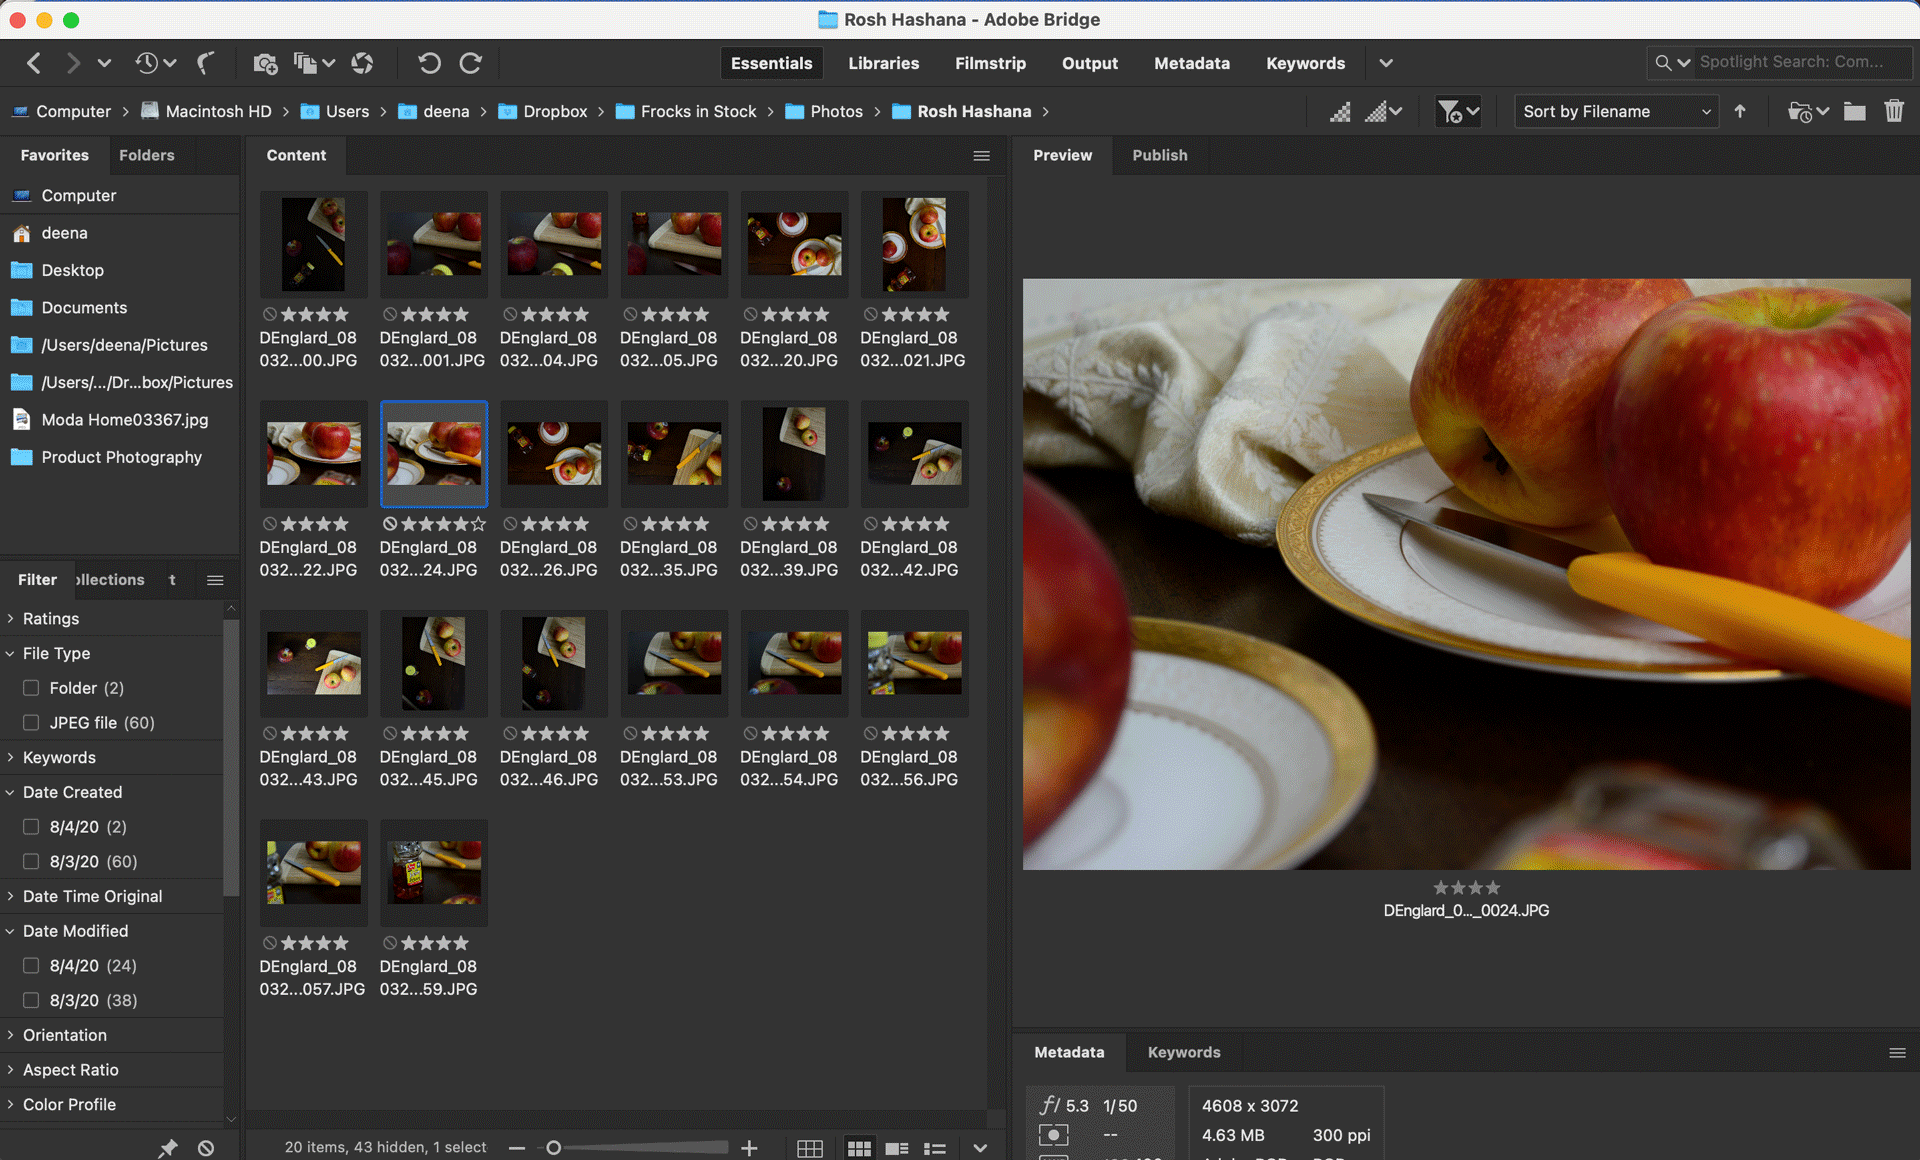Viewport: 1920px width, 1160px height.
Task: Open the Output workspace tab
Action: pos(1088,63)
